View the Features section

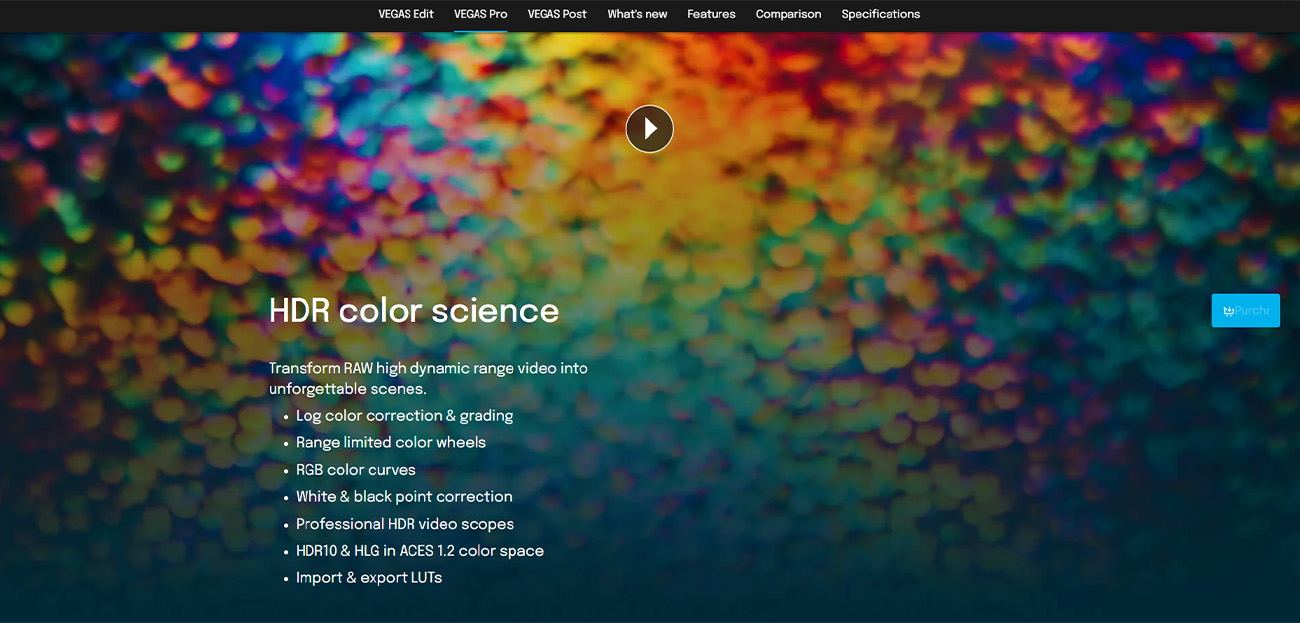[710, 14]
